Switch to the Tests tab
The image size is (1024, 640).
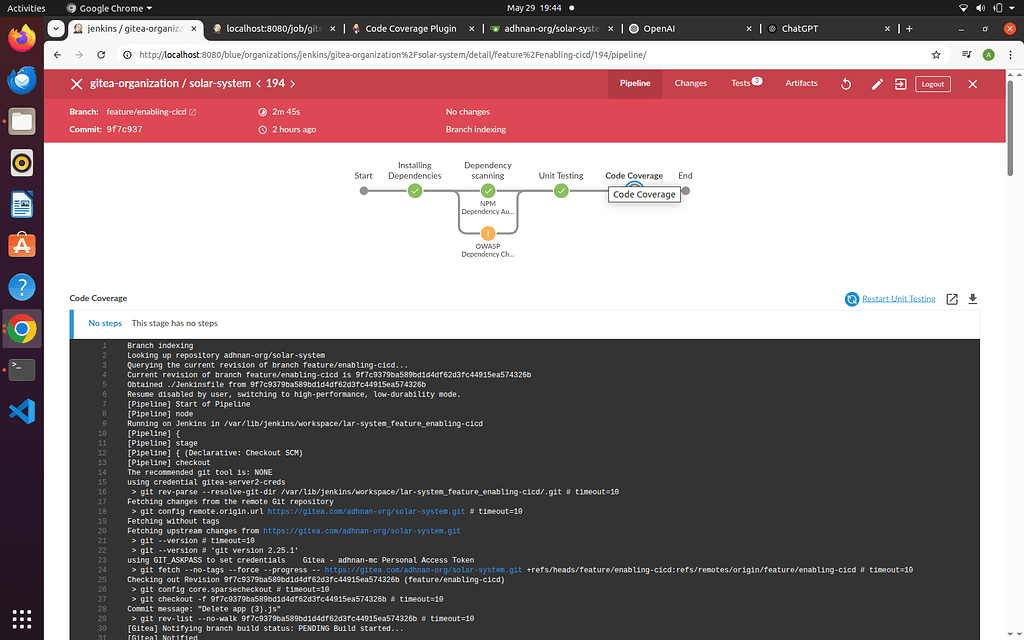coord(746,83)
